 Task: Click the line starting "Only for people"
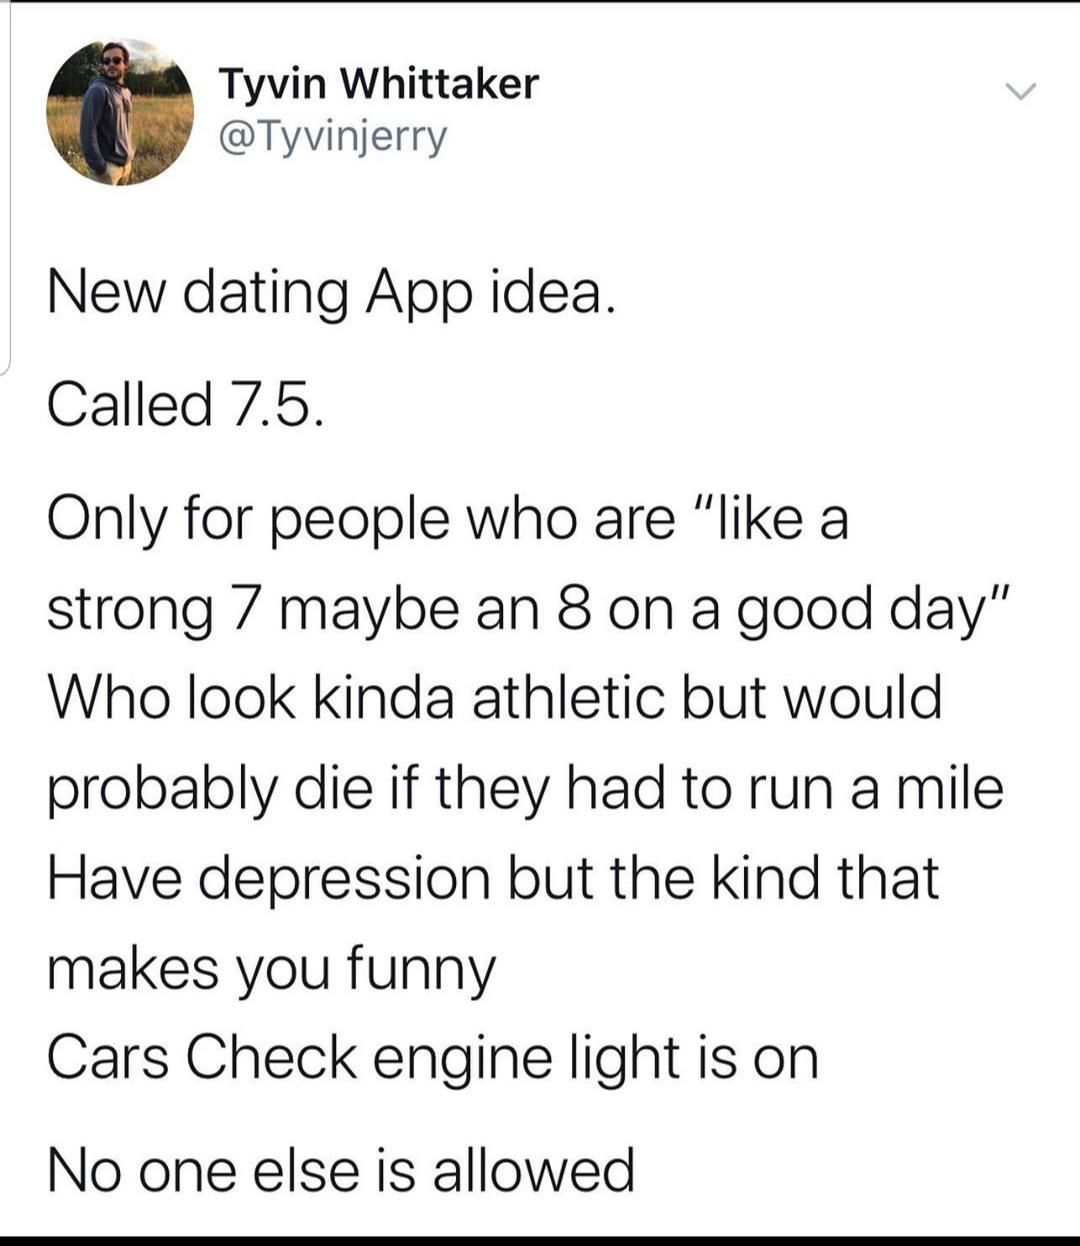pyautogui.click(x=447, y=519)
